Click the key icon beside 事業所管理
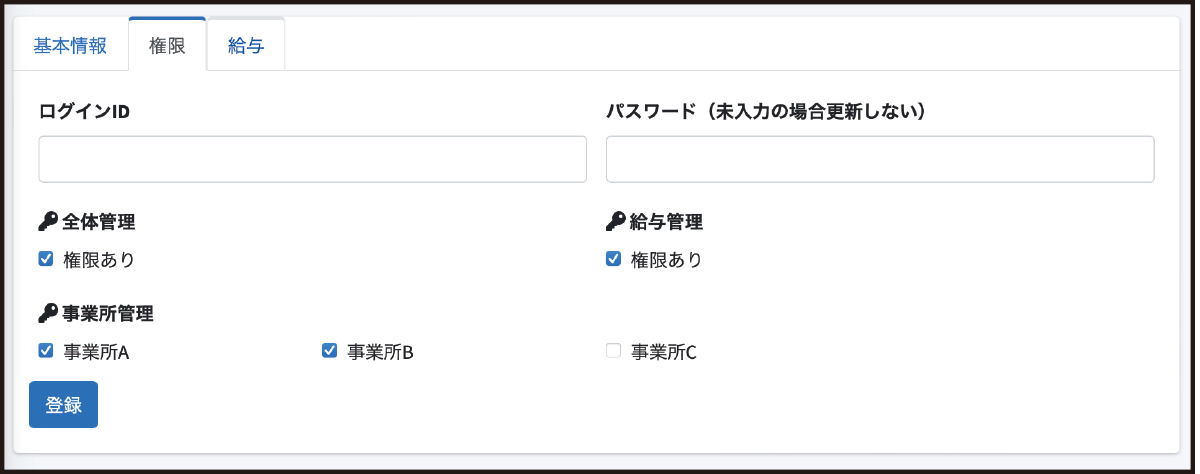 [48, 313]
